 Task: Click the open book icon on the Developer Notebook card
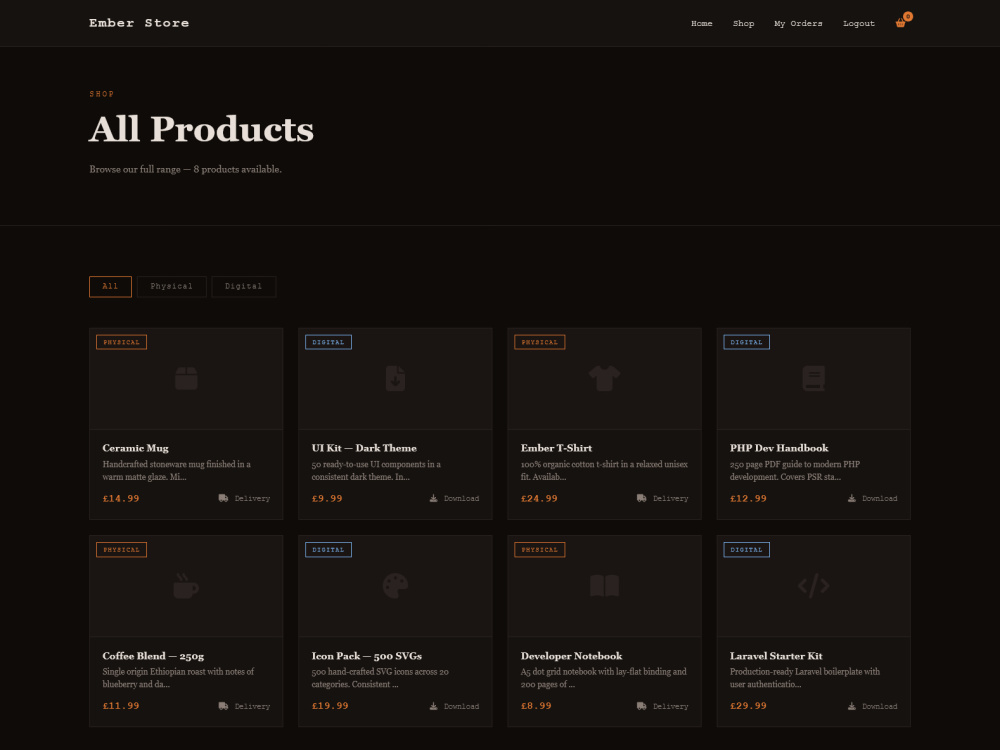(x=605, y=585)
